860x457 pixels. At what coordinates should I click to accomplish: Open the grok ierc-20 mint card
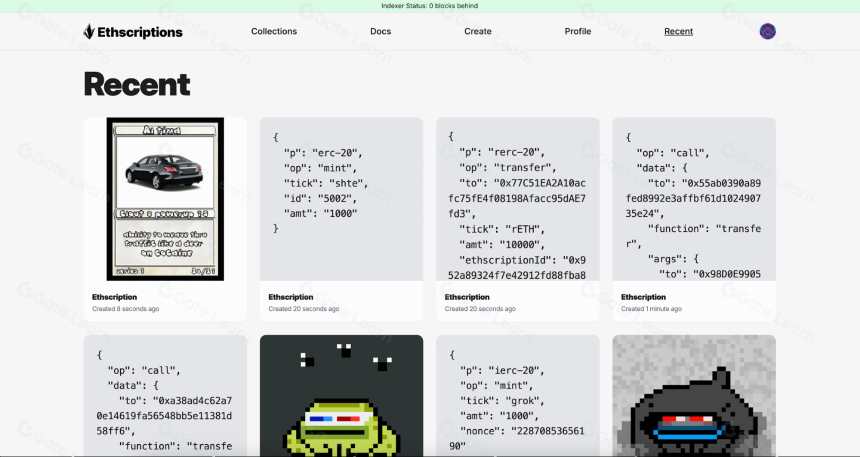(x=518, y=396)
